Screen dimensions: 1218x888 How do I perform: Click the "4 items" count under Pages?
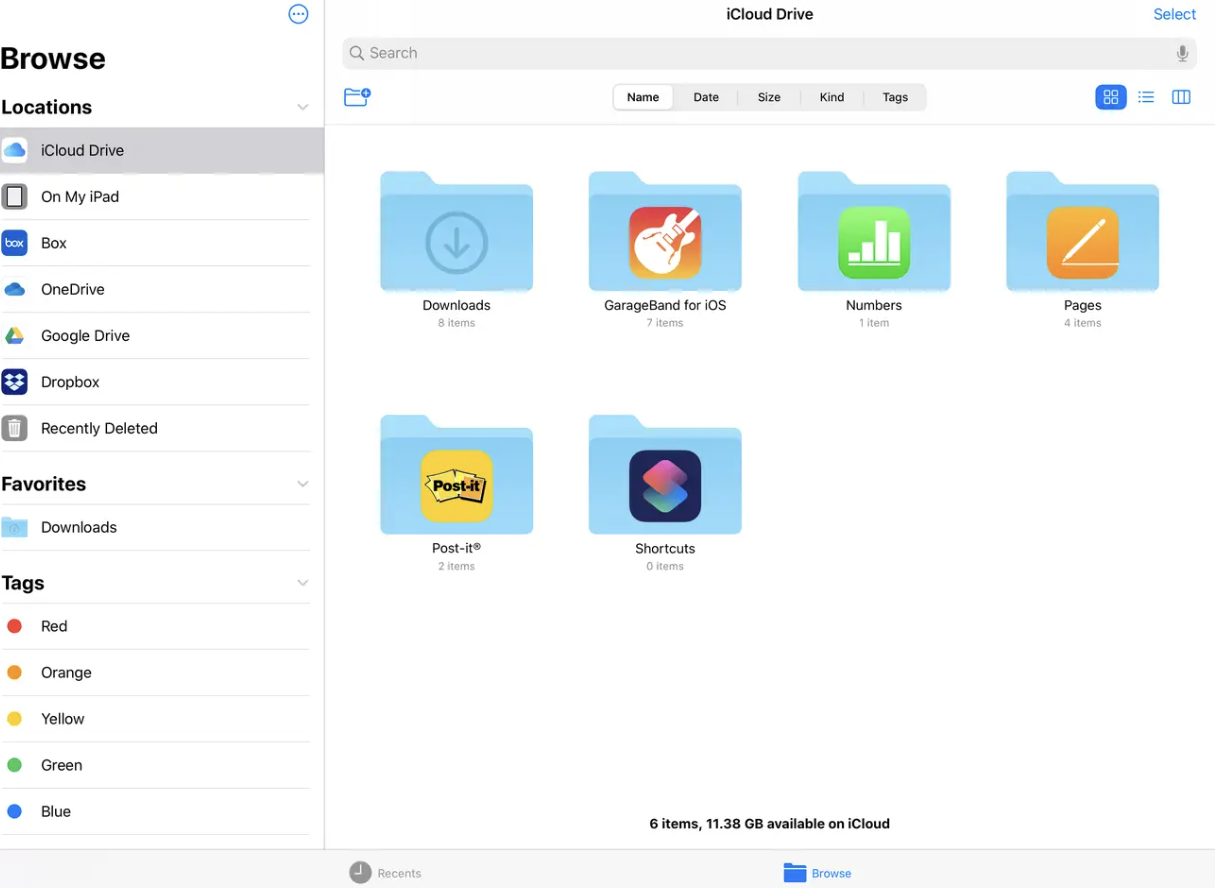(1082, 323)
